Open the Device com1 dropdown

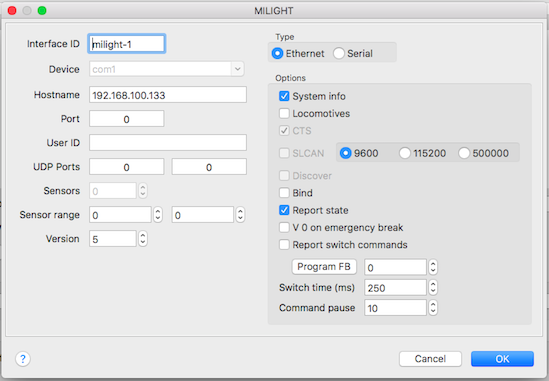pyautogui.click(x=237, y=69)
